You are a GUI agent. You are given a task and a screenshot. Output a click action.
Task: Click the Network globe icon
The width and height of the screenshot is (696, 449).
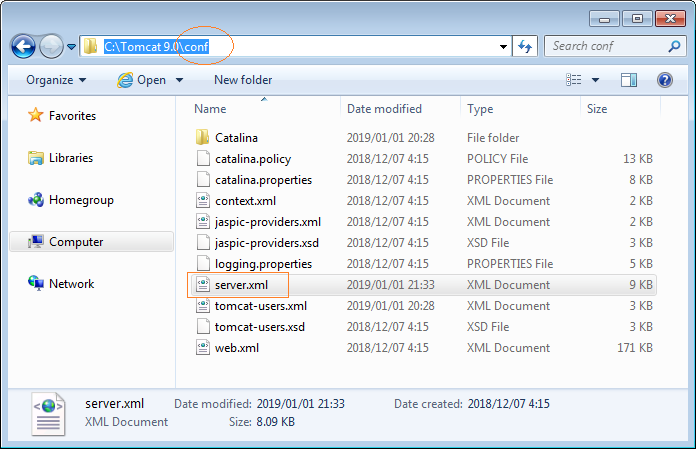(36, 283)
